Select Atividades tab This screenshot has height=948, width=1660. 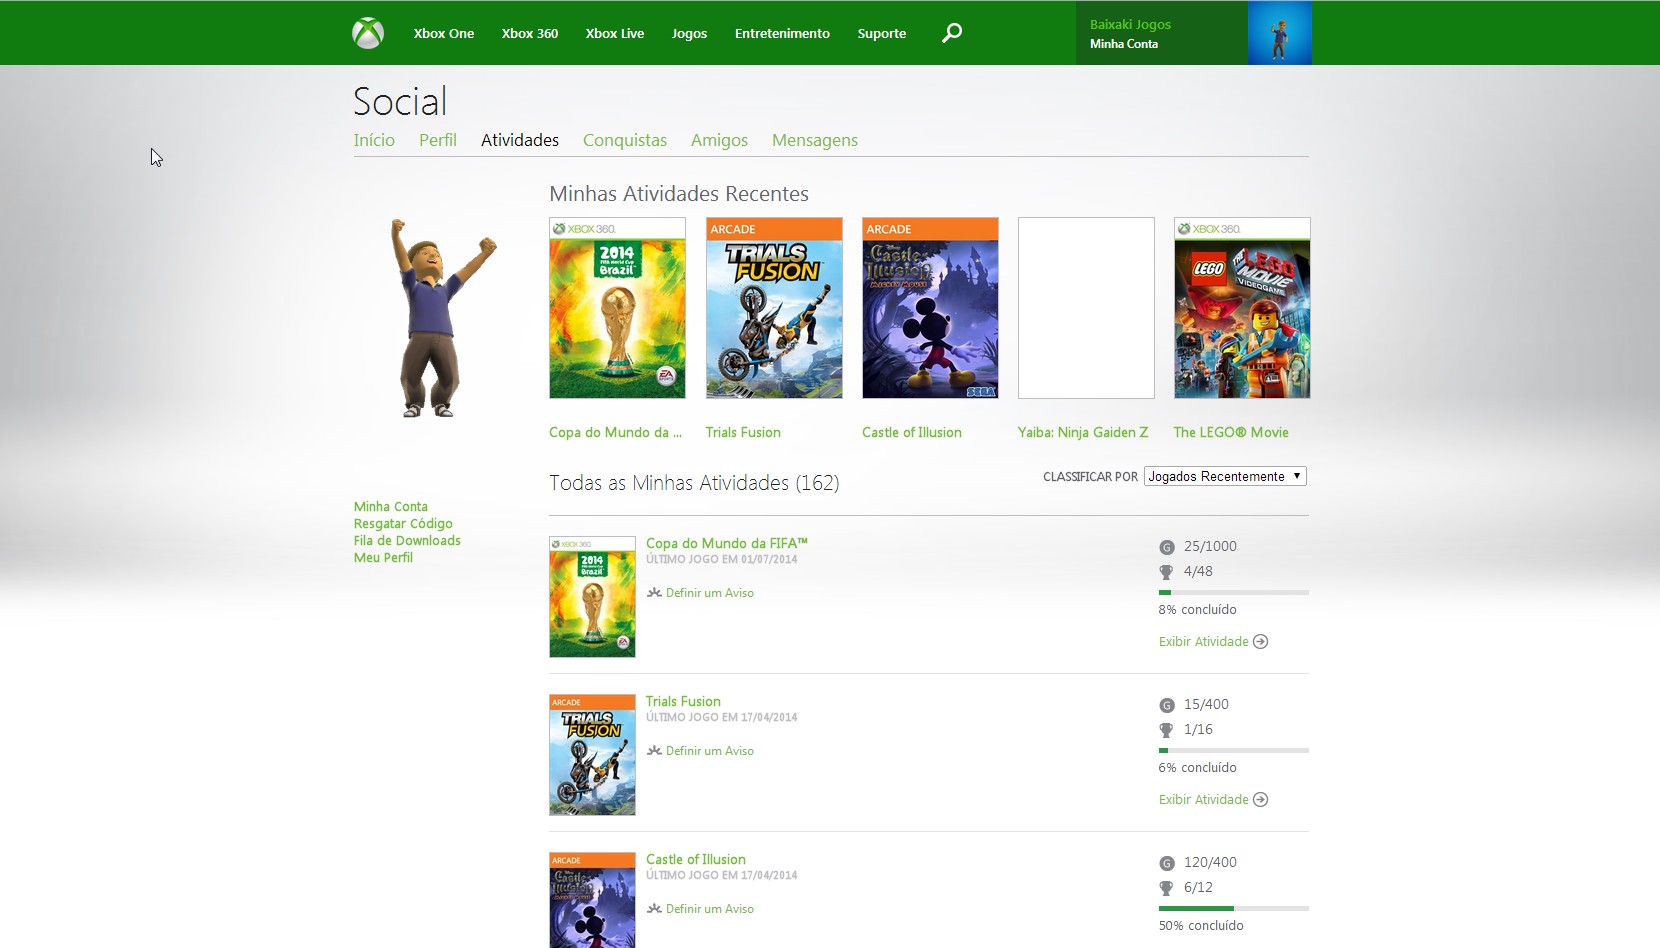(520, 140)
